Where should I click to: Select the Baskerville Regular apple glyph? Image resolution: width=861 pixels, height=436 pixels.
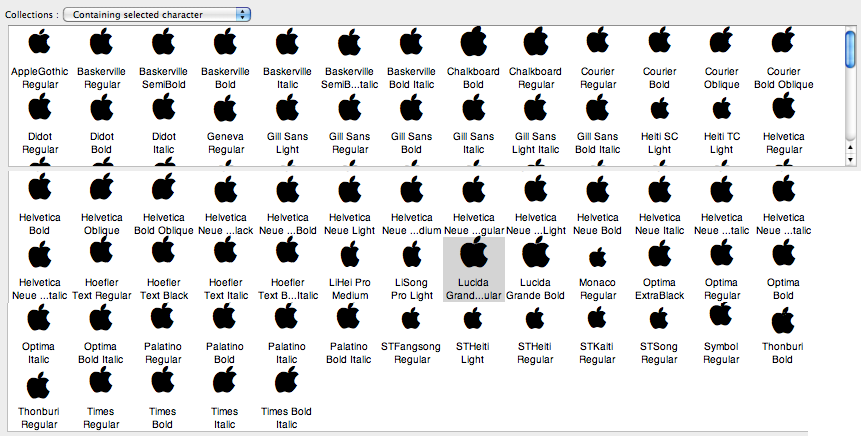pyautogui.click(x=102, y=42)
